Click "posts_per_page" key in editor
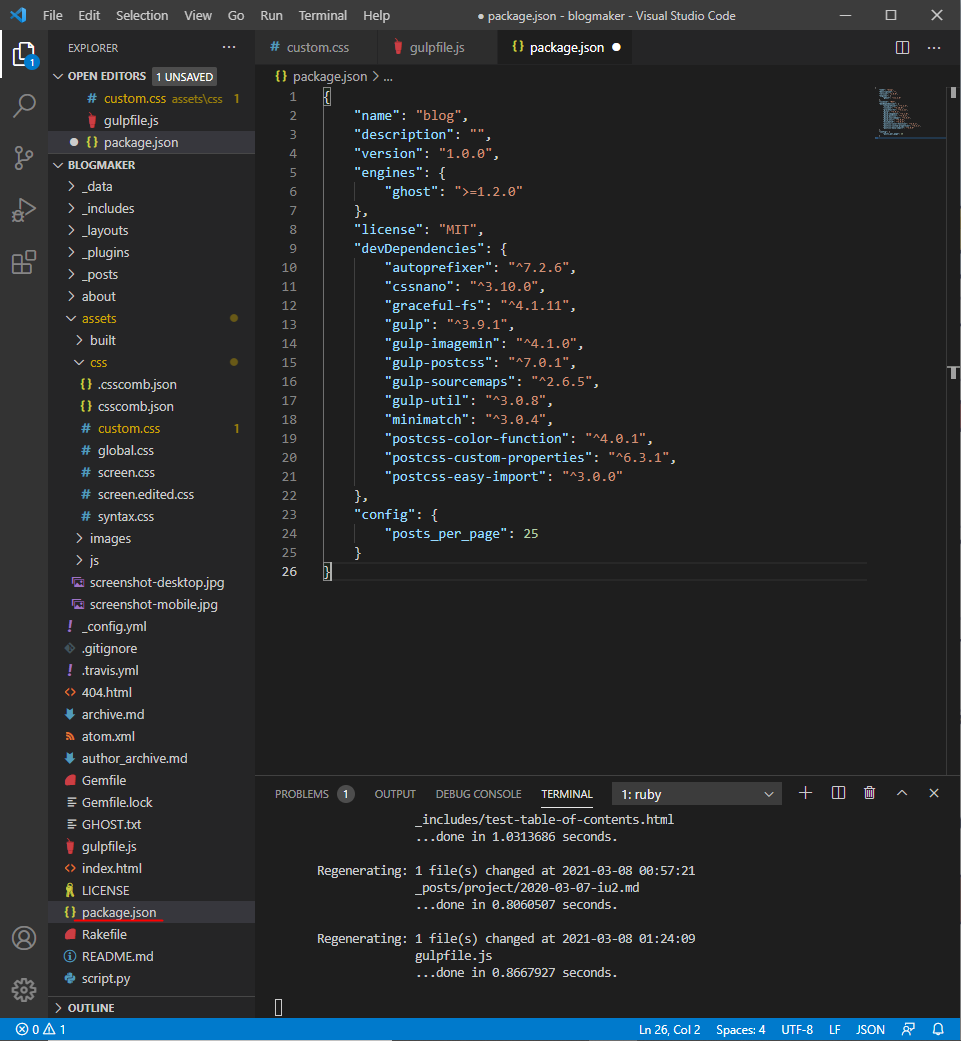The image size is (961, 1041). (446, 534)
